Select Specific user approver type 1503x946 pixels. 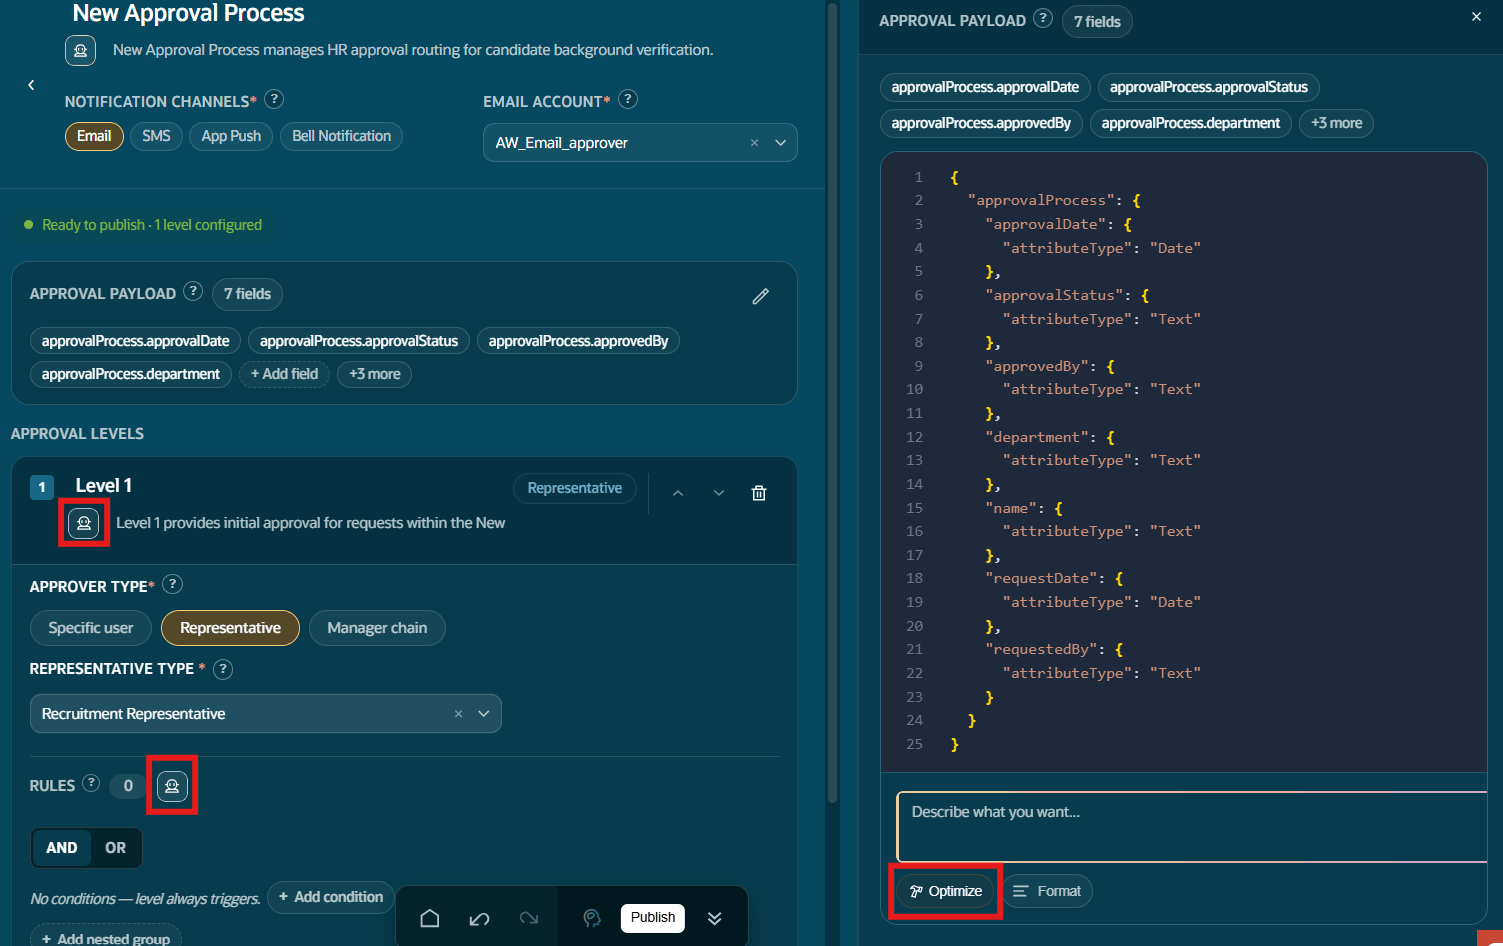tap(91, 628)
